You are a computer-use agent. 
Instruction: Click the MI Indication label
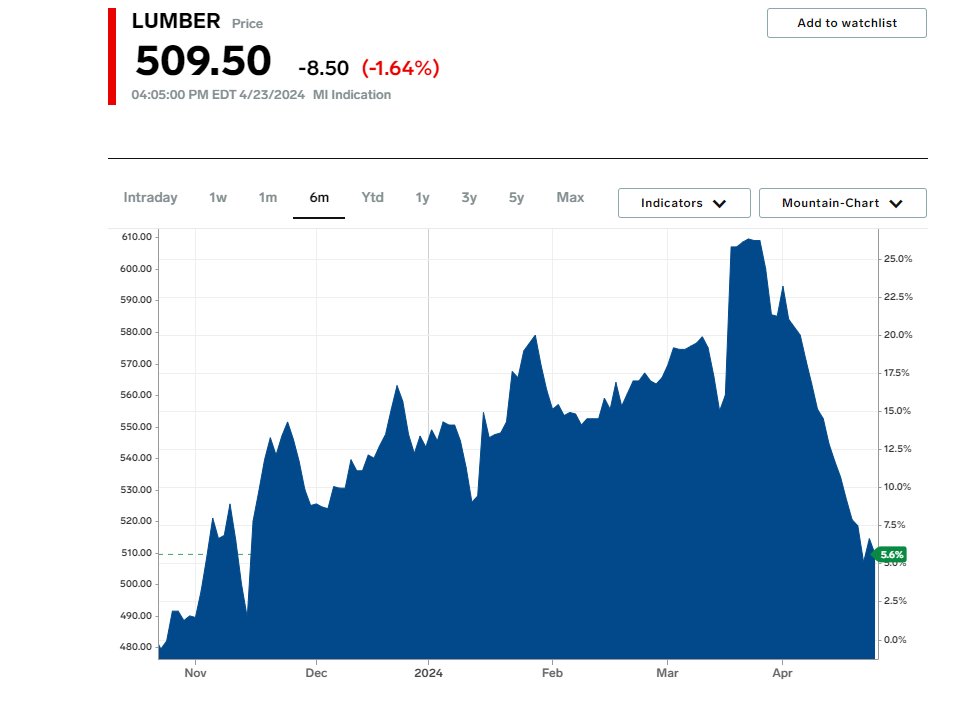click(x=352, y=94)
